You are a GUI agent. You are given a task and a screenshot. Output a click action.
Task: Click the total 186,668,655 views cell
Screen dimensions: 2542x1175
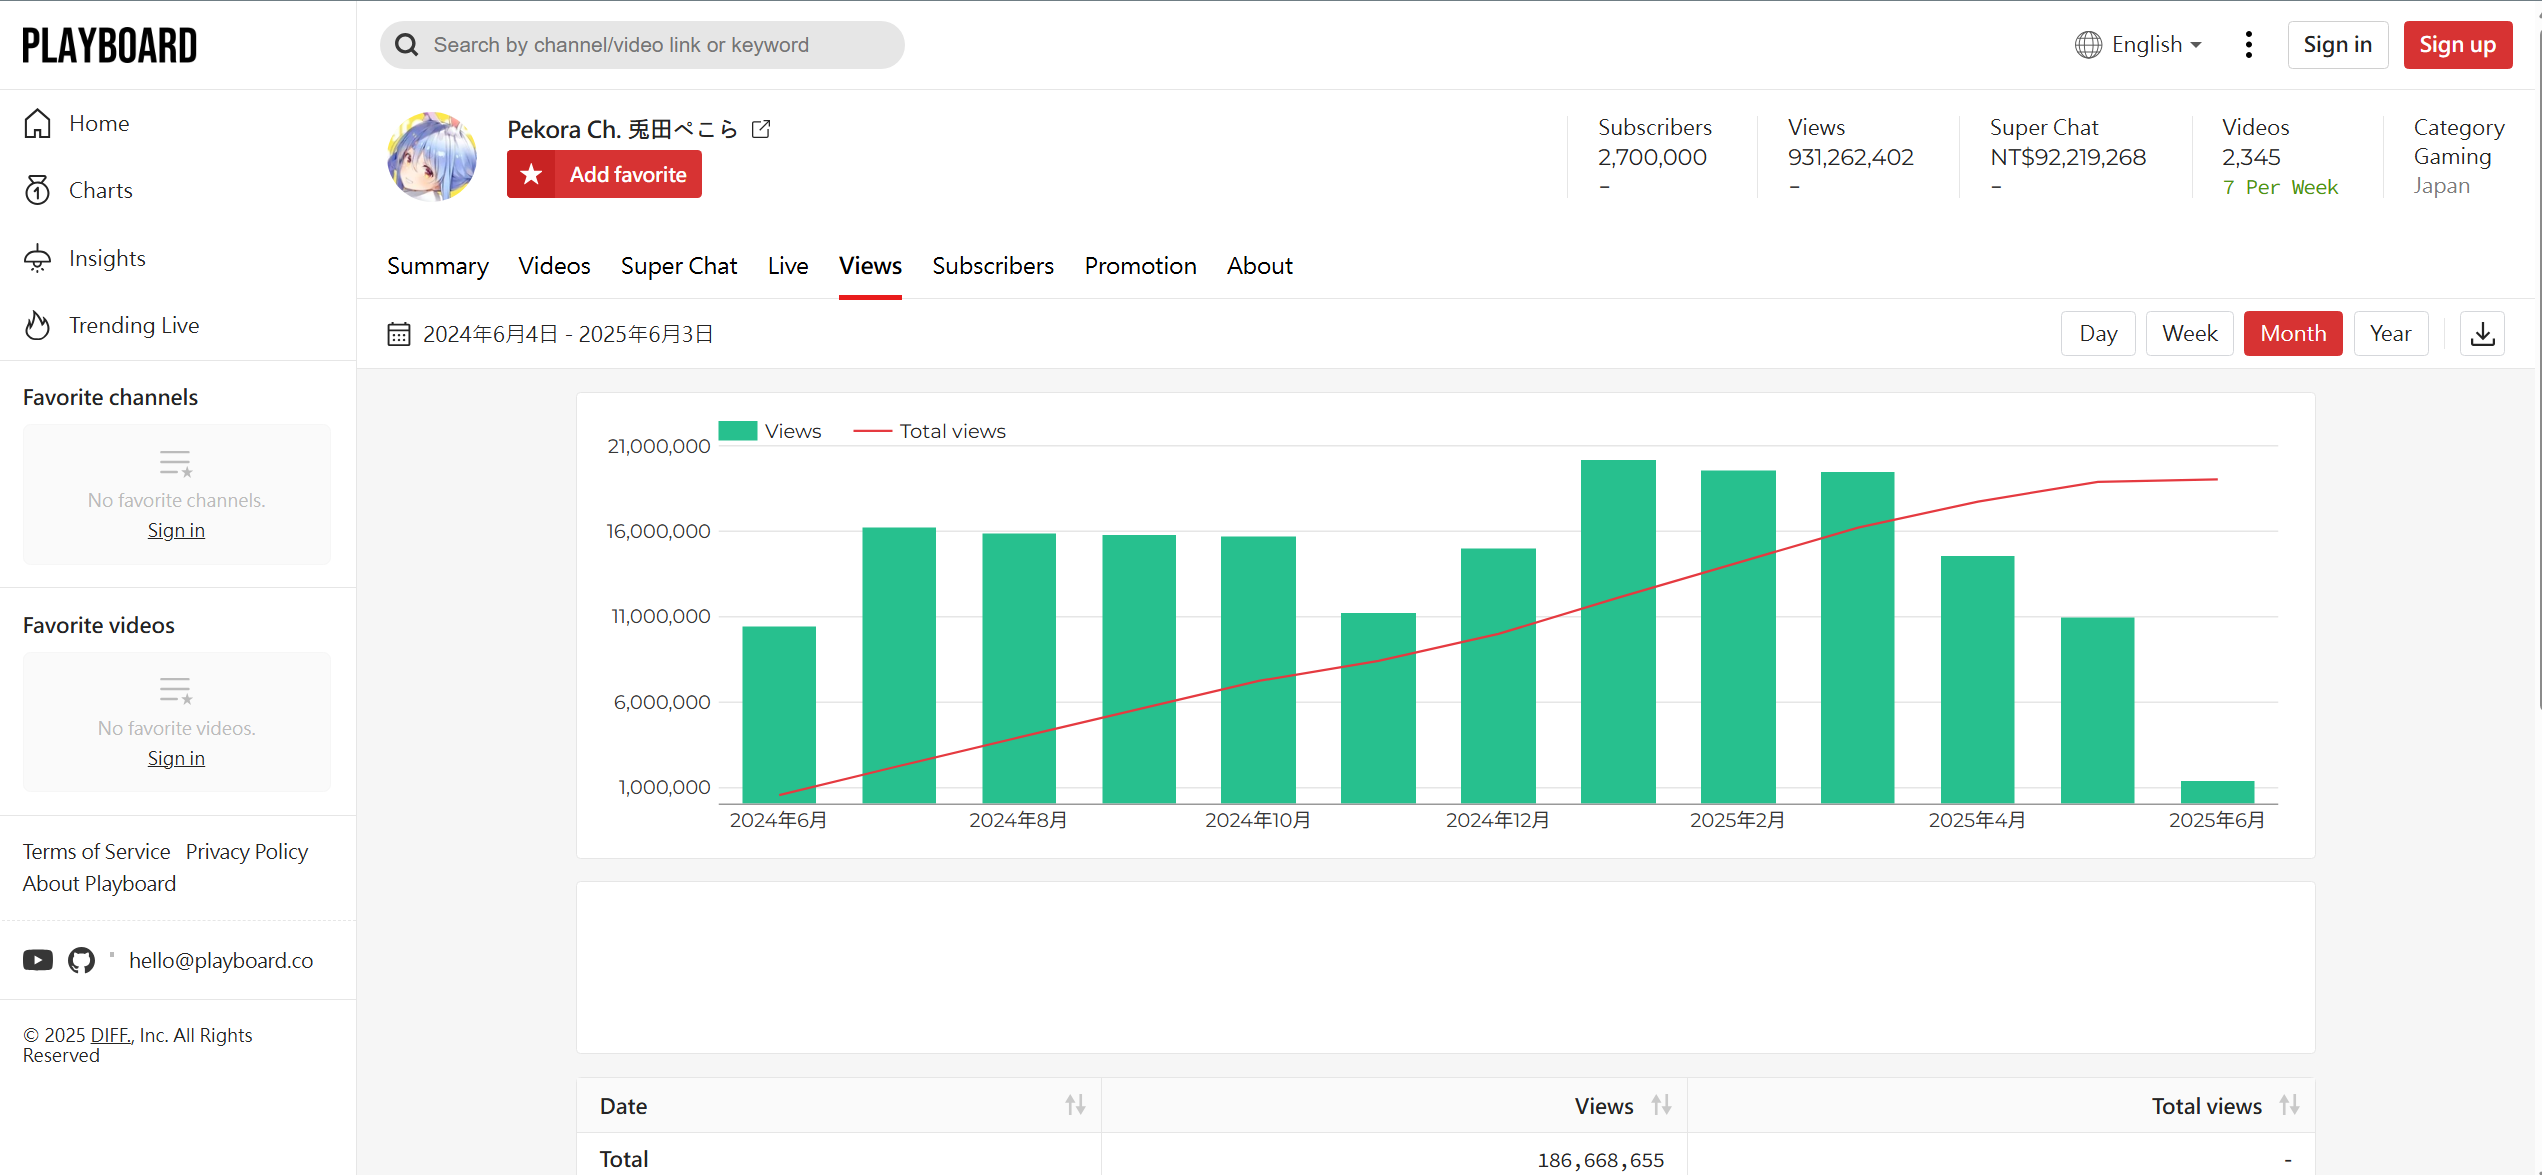point(1600,1159)
